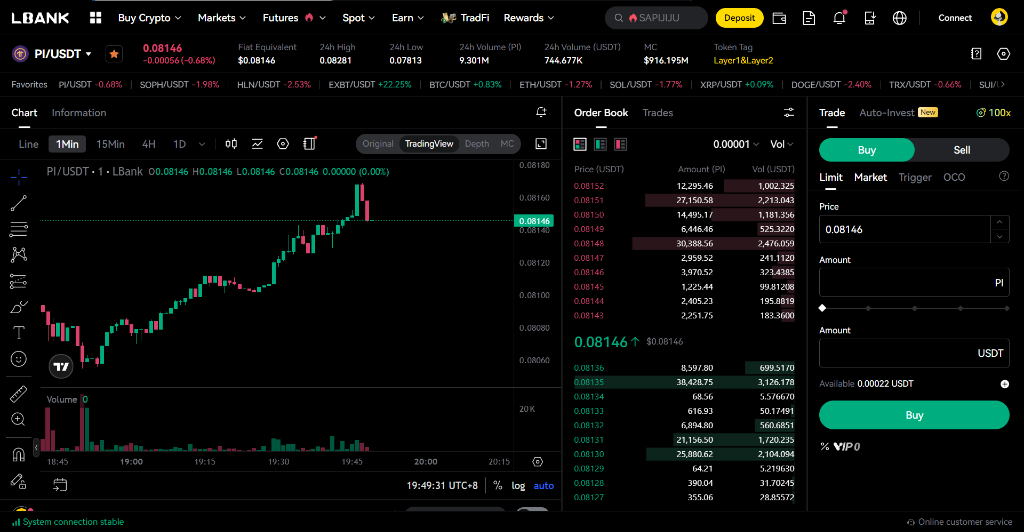
Task: Toggle percent scale on chart
Action: [498, 485]
